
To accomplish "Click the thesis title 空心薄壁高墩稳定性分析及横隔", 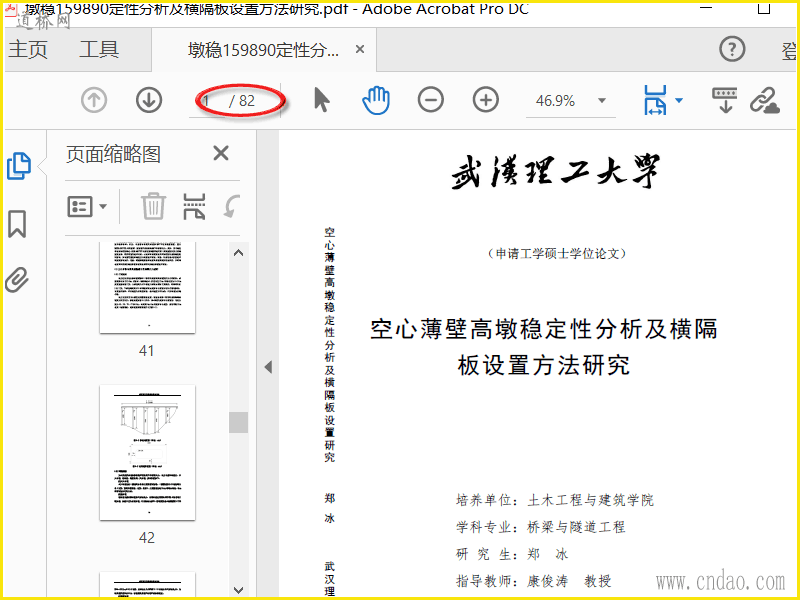I will [544, 329].
